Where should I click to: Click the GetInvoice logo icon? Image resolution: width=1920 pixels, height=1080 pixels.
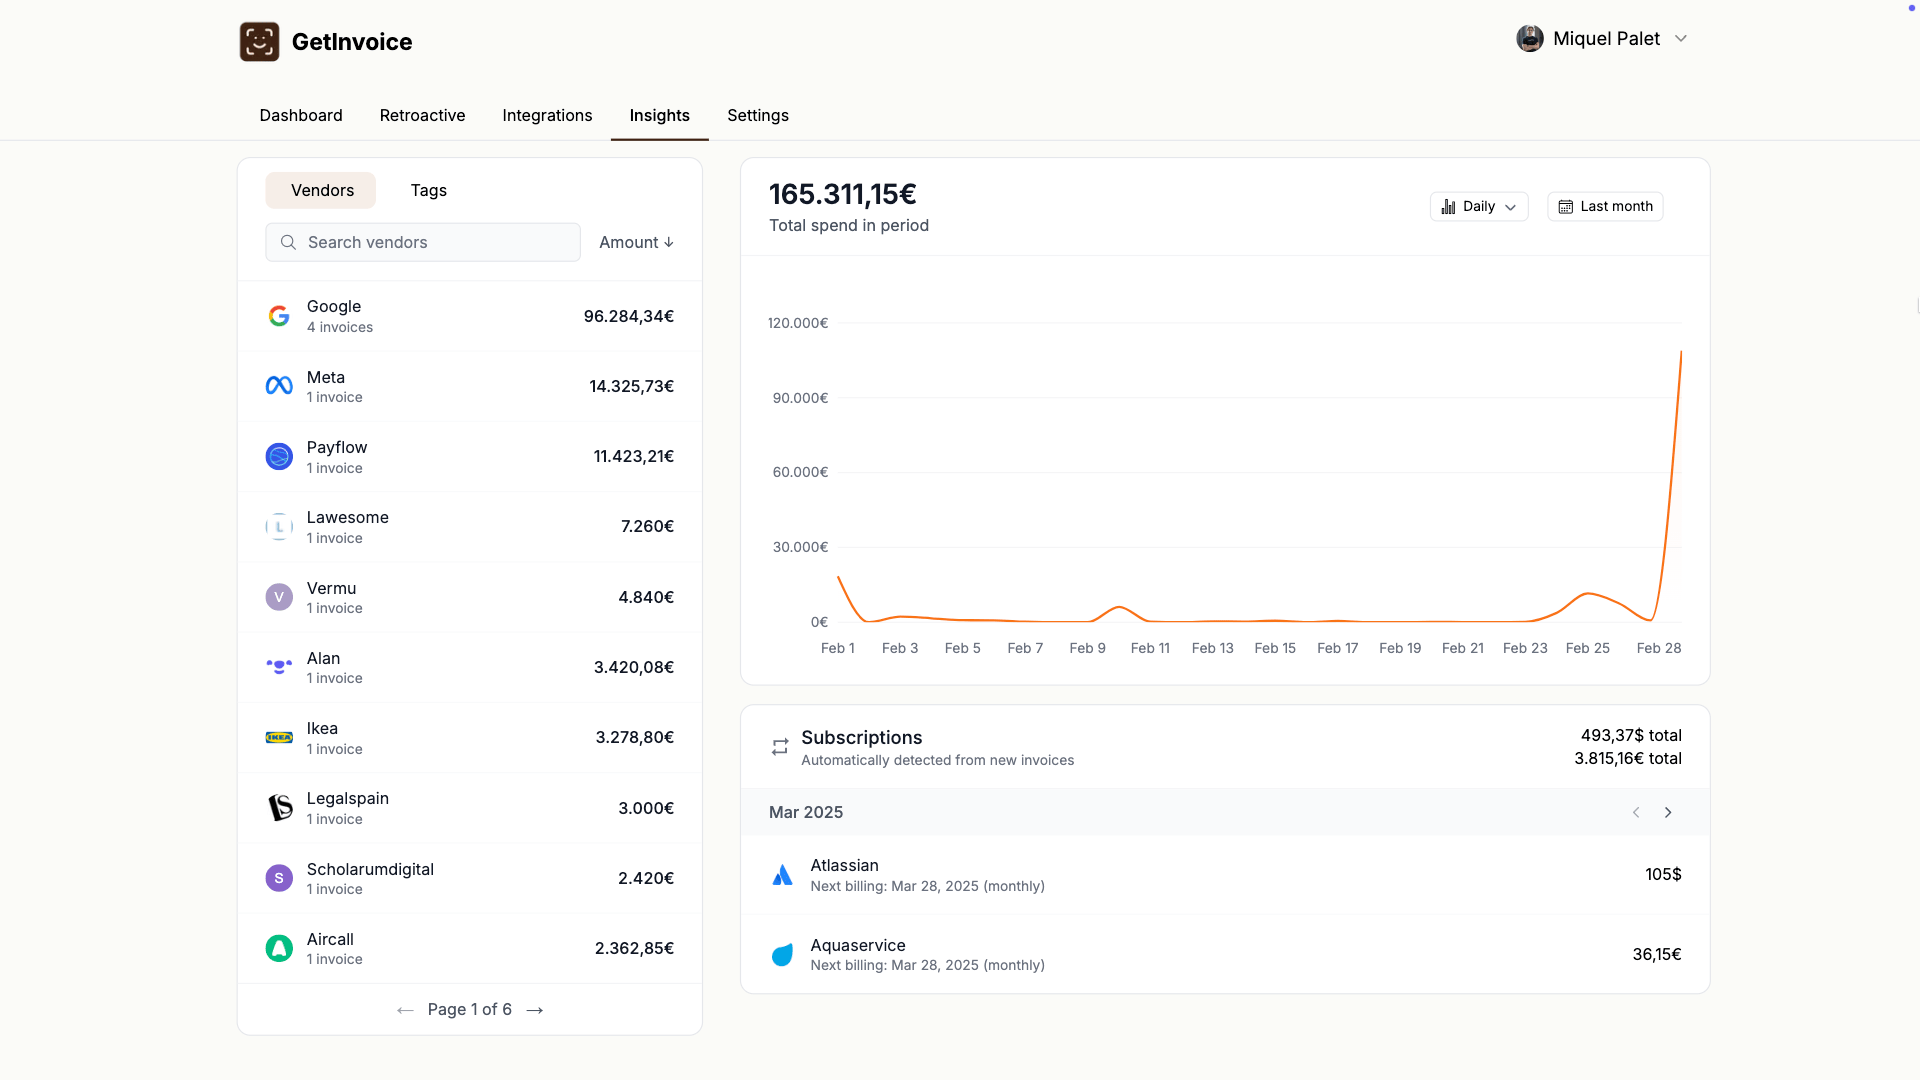259,42
